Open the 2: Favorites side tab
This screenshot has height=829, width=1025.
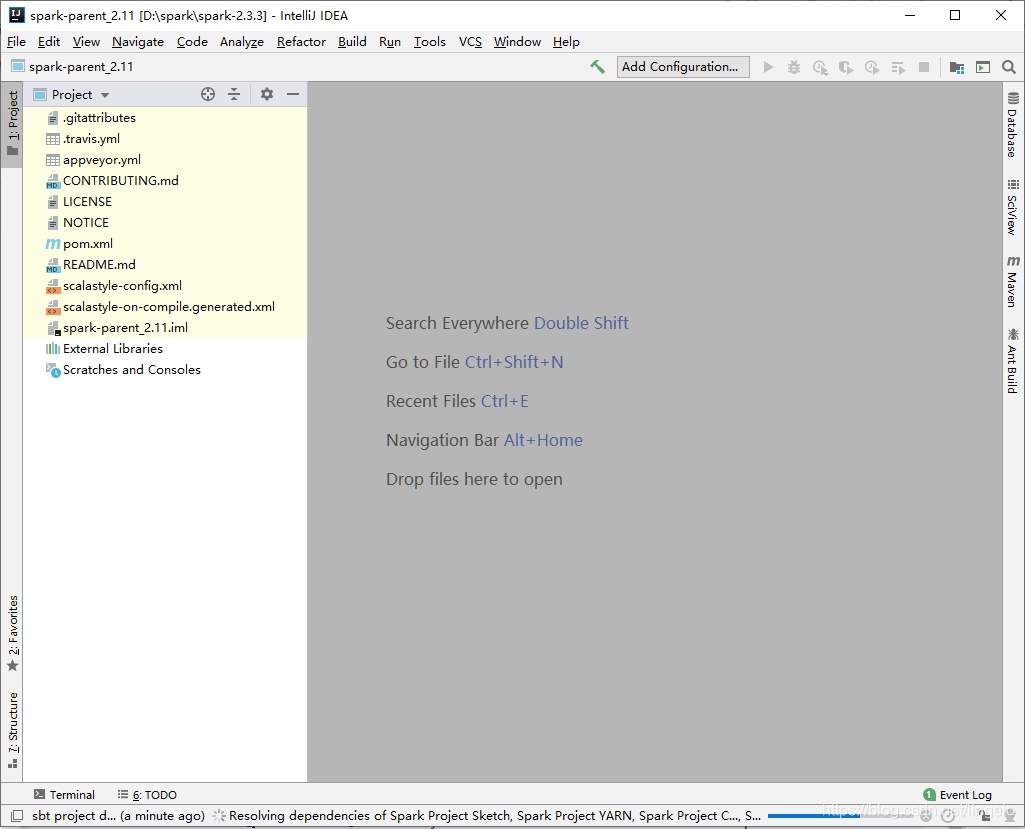[x=12, y=634]
